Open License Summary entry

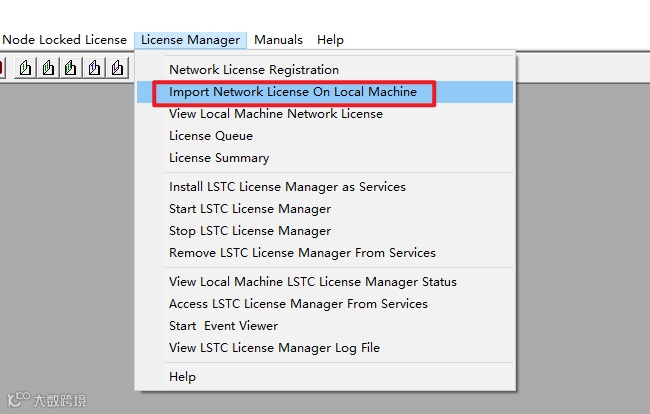coord(218,158)
